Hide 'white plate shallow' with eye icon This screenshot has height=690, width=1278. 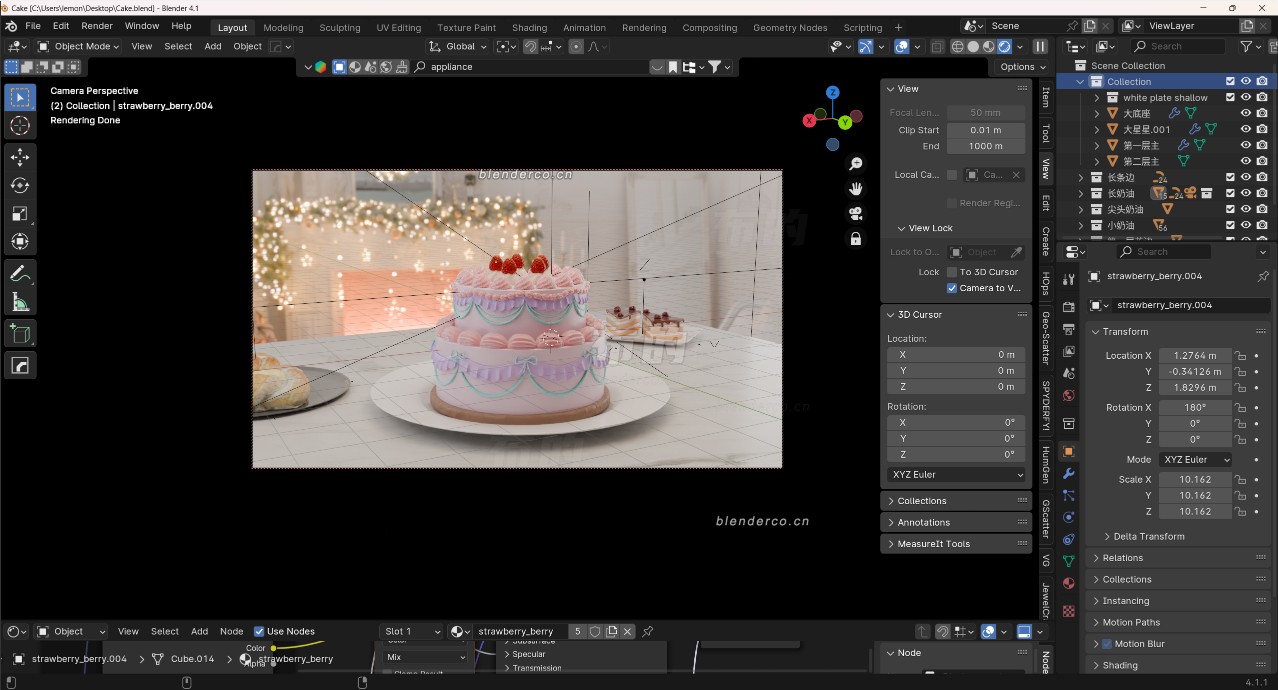tap(1246, 98)
